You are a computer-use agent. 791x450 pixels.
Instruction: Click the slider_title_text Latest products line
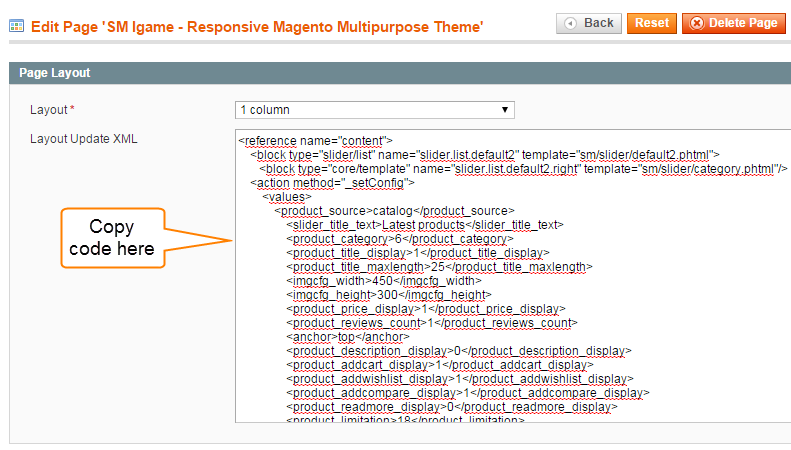tap(425, 225)
